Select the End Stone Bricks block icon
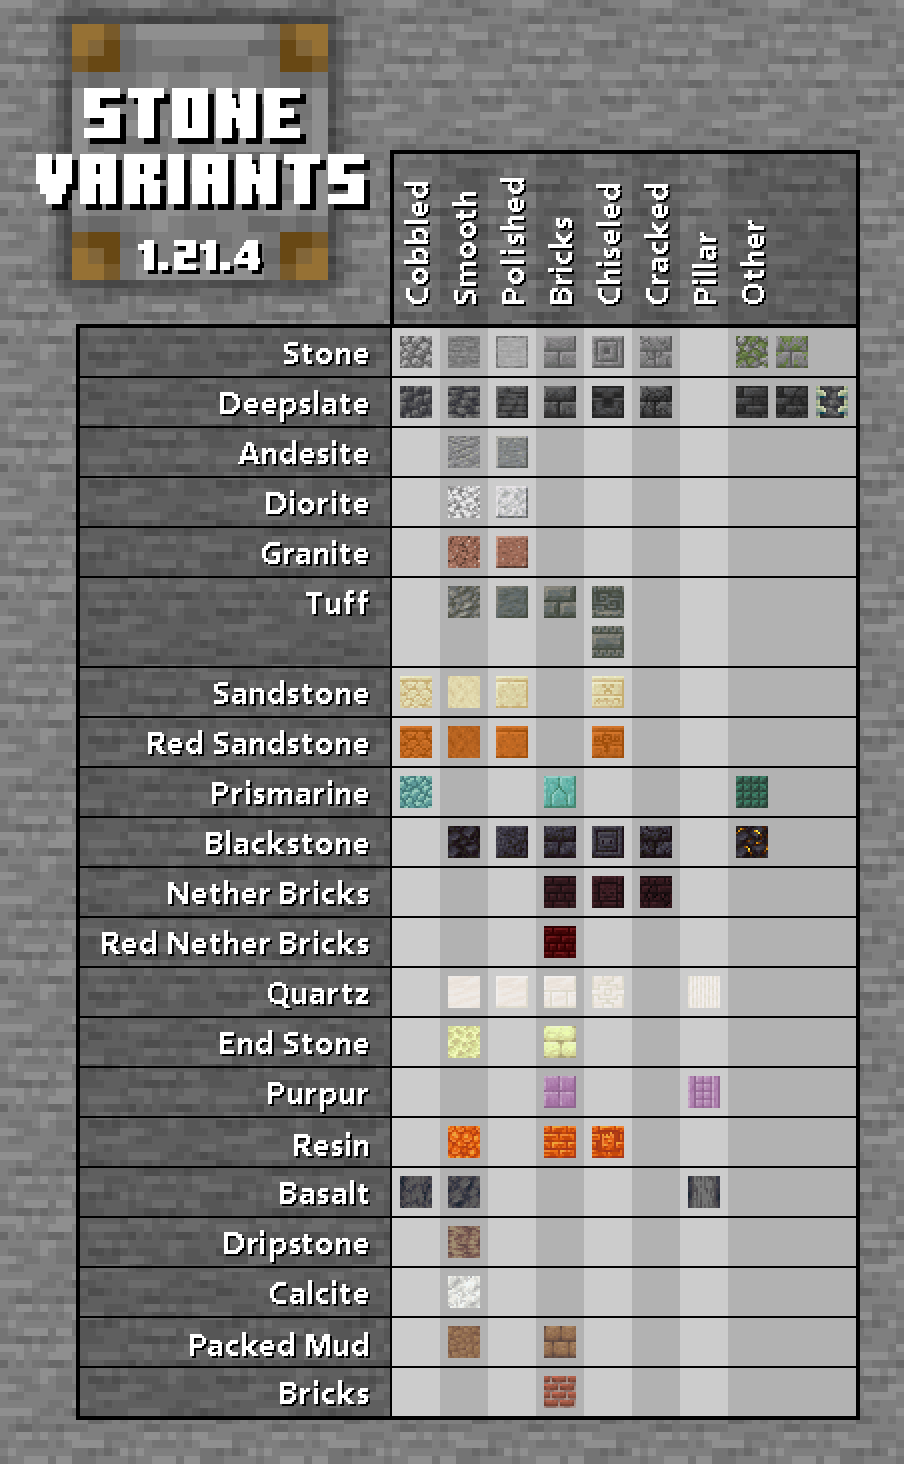This screenshot has width=904, height=1464. [560, 1042]
